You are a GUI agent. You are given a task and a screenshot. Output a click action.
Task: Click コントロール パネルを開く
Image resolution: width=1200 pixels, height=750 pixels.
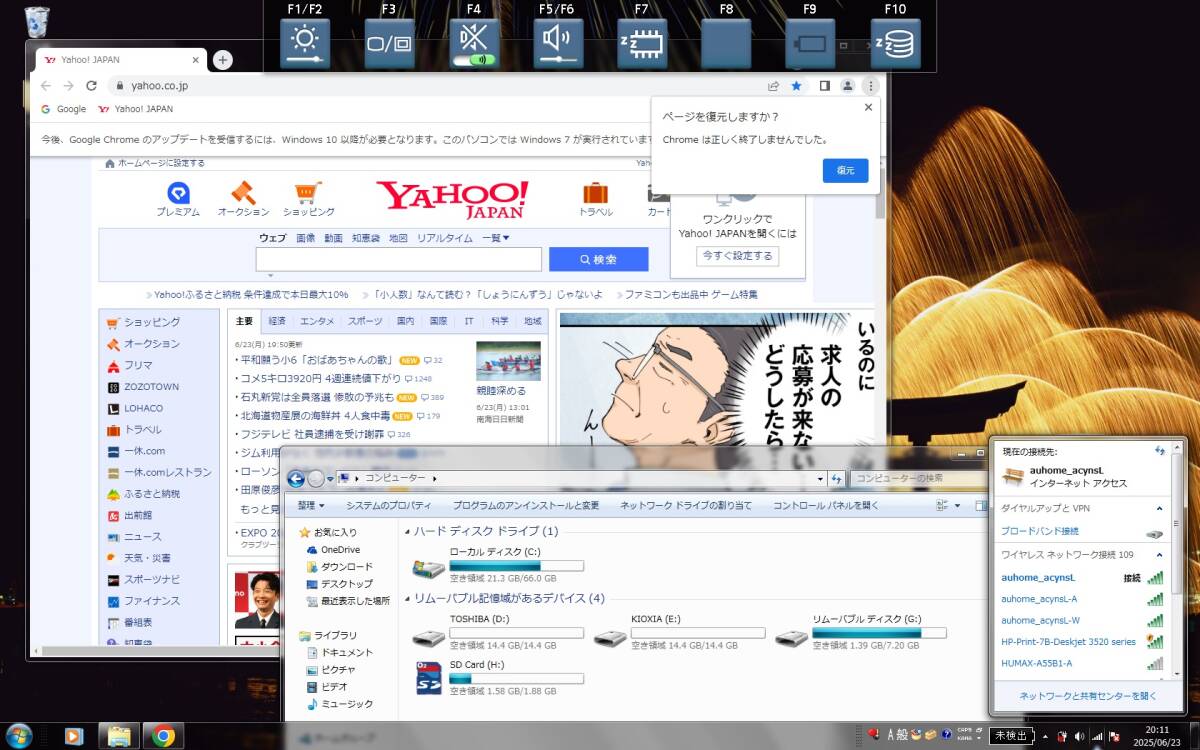click(826, 506)
